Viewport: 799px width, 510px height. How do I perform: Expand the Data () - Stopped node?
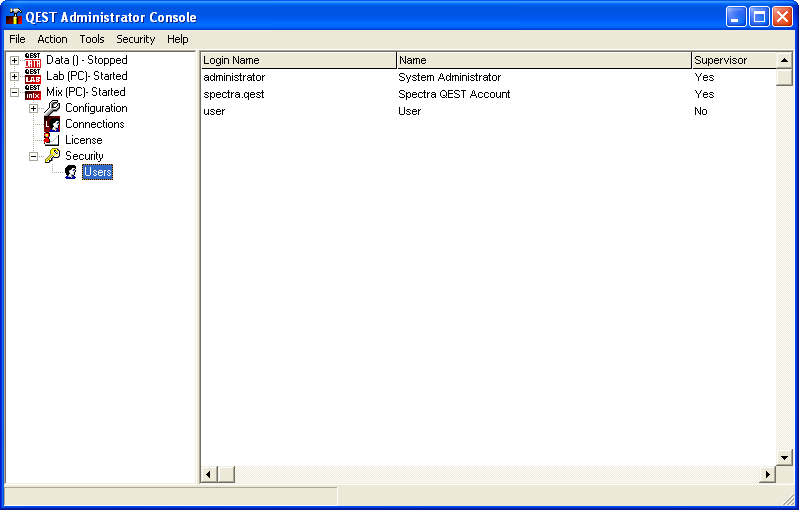pyautogui.click(x=14, y=60)
